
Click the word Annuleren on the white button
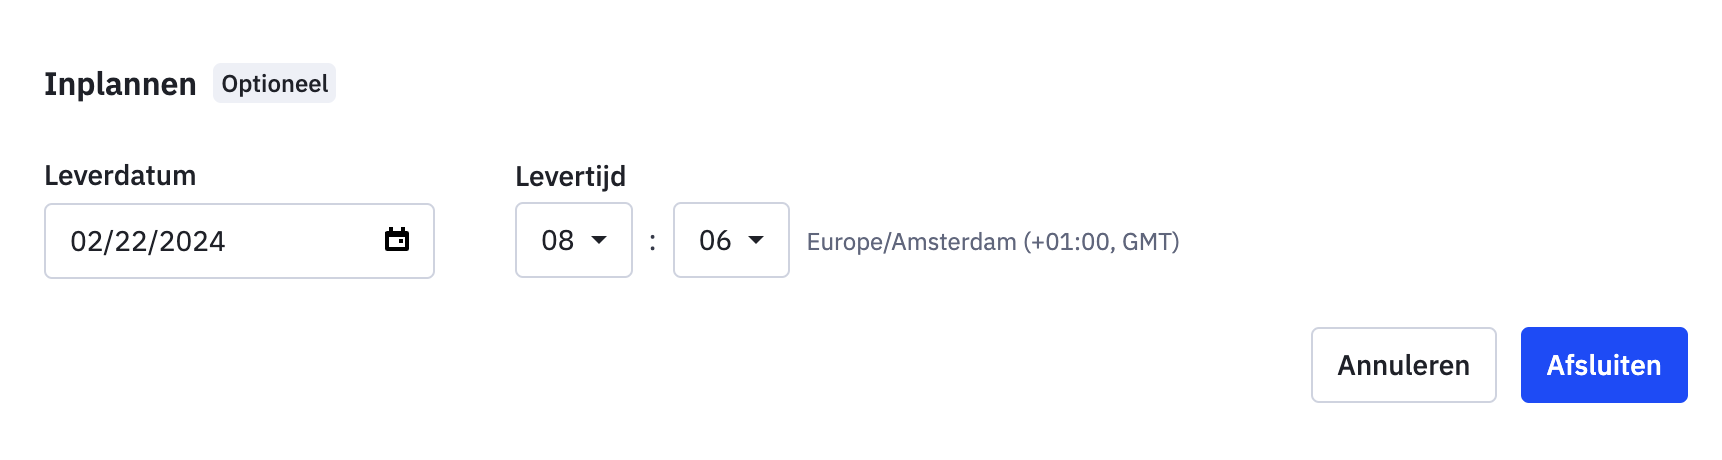1403,366
